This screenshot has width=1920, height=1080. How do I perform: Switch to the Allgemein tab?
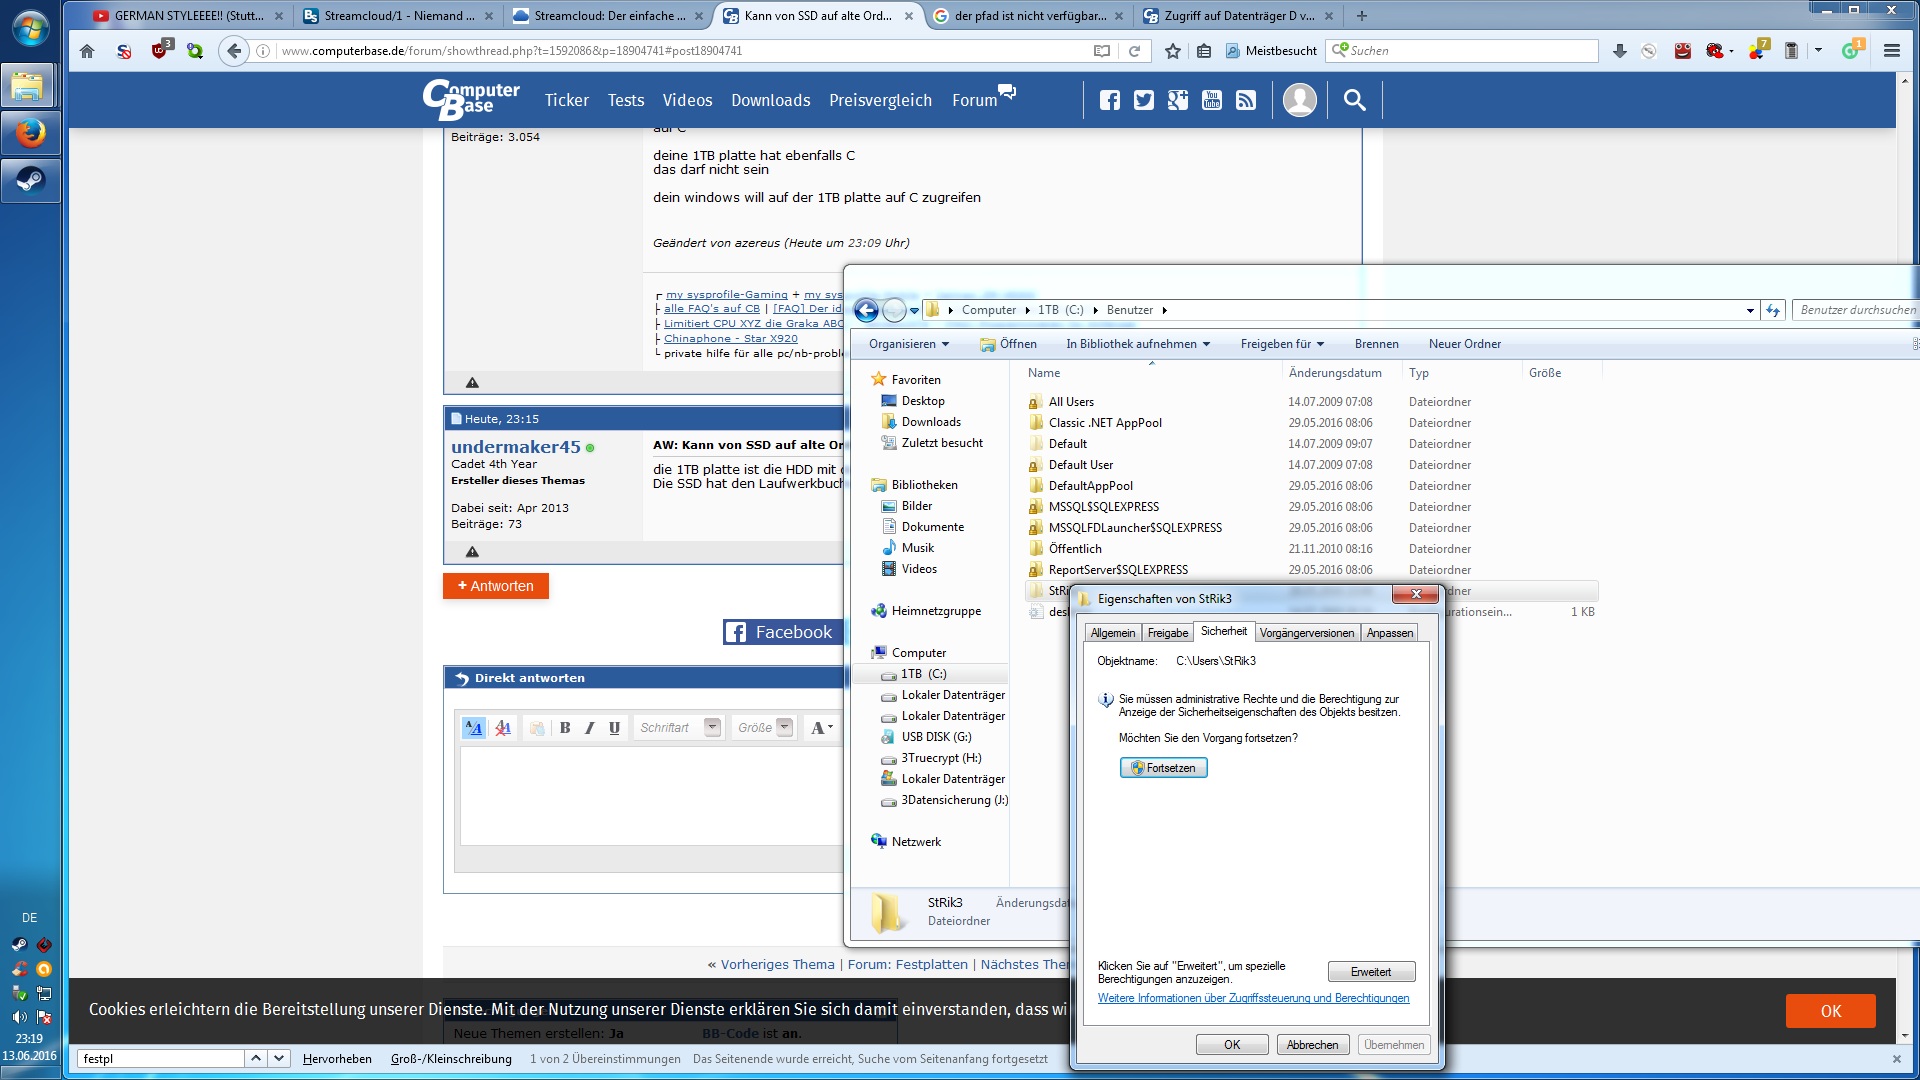(1112, 633)
